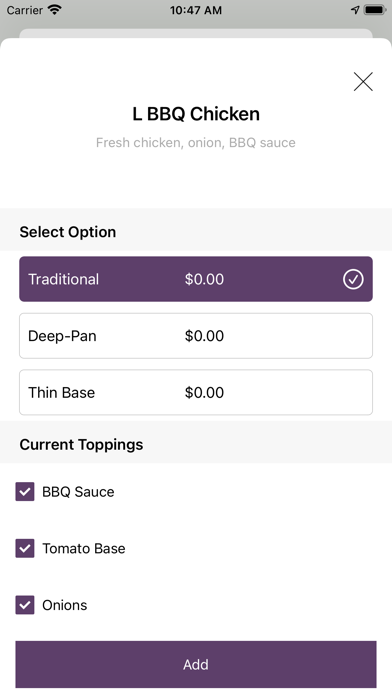Add the pizza to the order
The width and height of the screenshot is (392, 696).
[196, 664]
